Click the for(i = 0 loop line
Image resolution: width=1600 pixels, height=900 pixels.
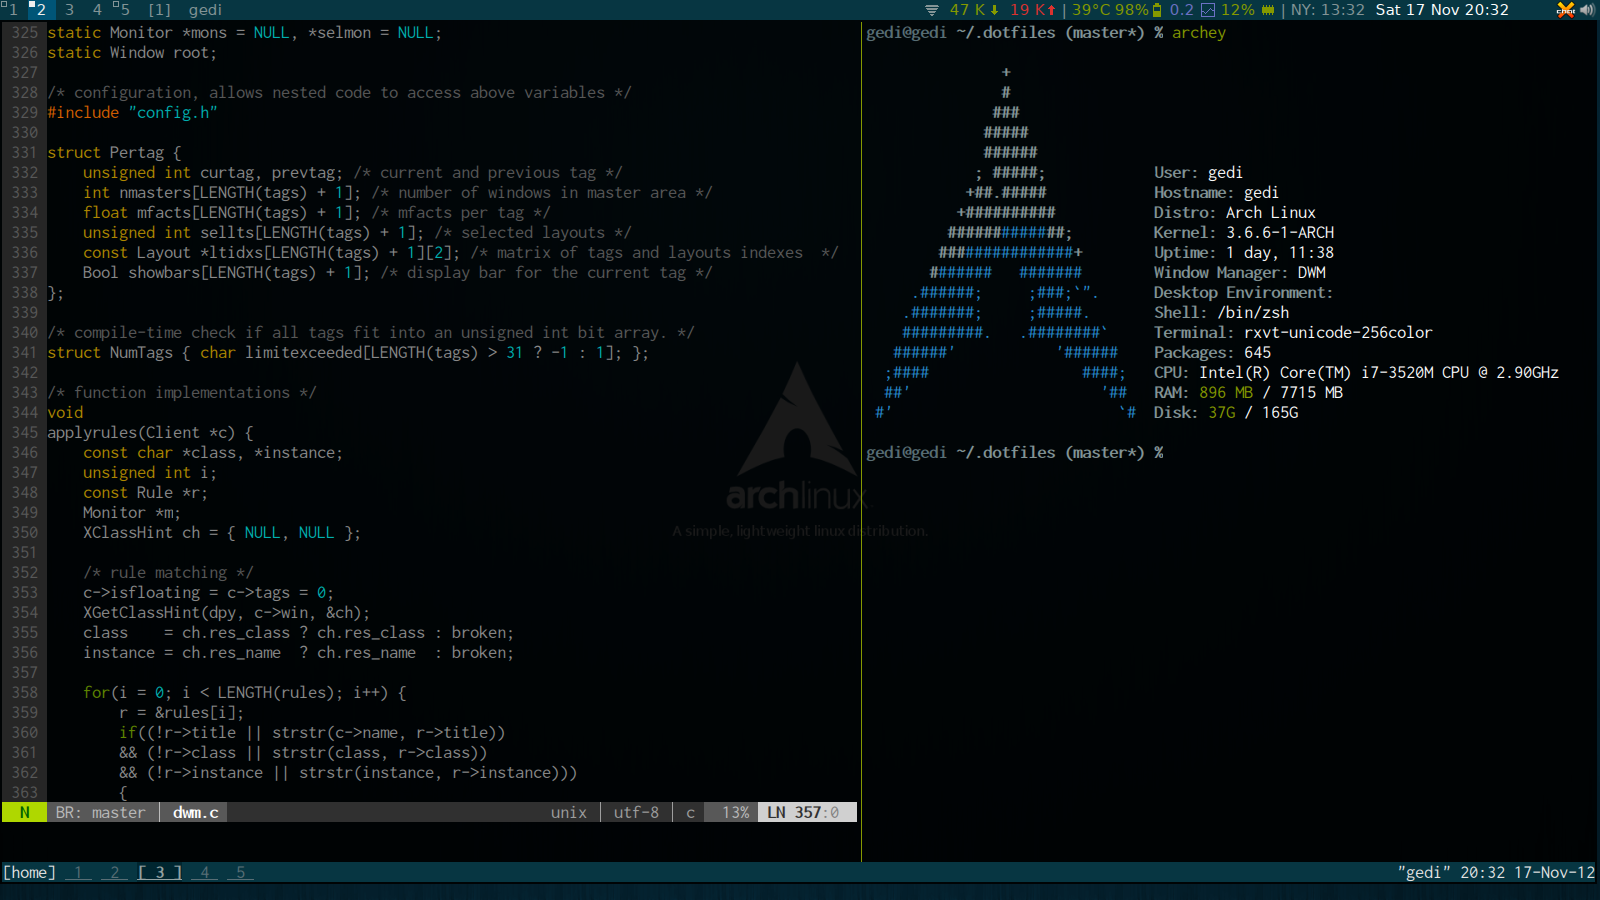[245, 692]
